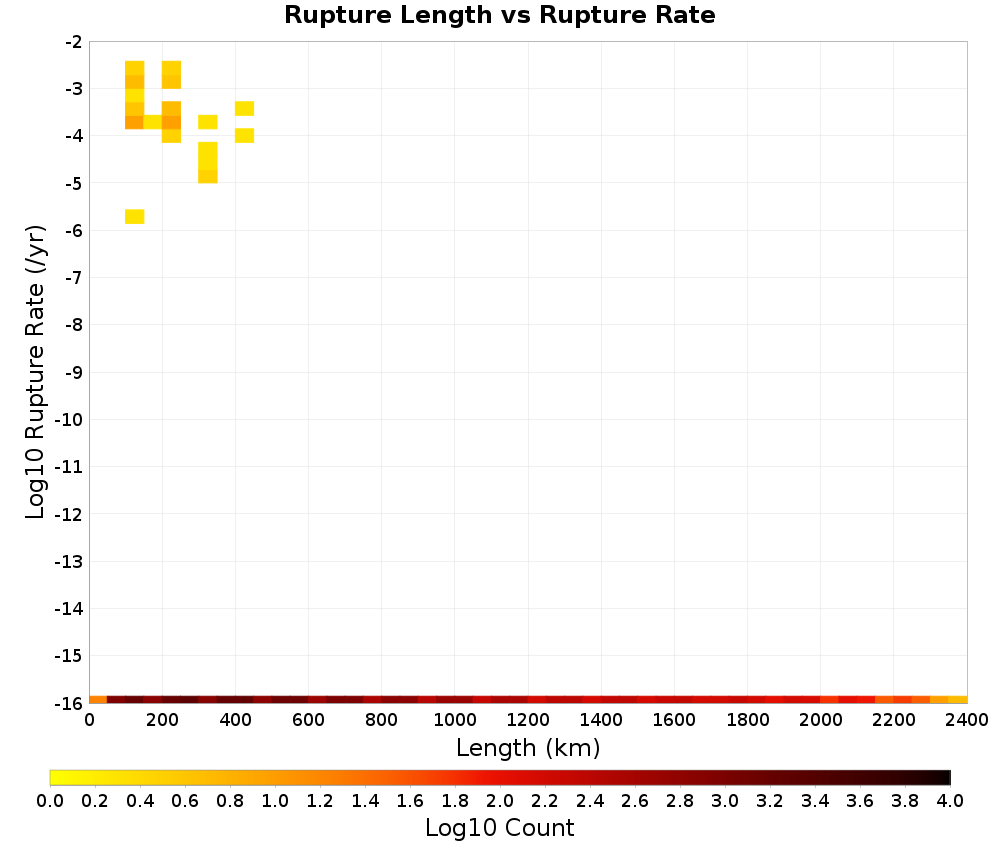Click the color bar tick label "0.0"
The image size is (1000, 850).
point(50,801)
